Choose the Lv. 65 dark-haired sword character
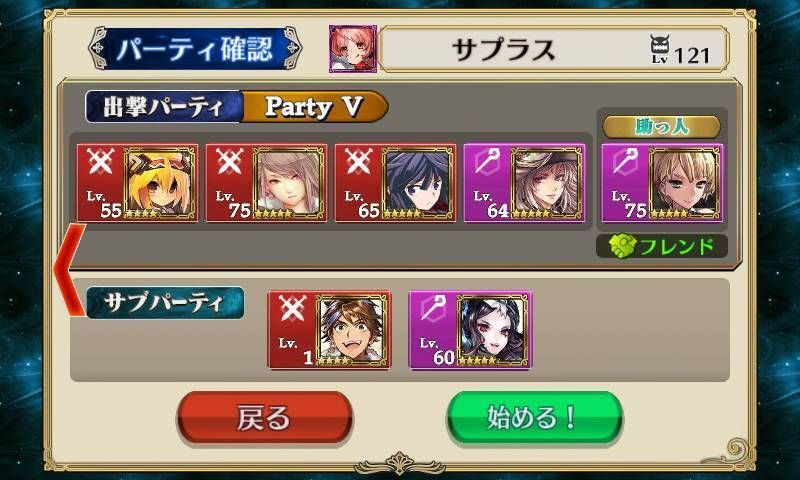 (x=395, y=183)
